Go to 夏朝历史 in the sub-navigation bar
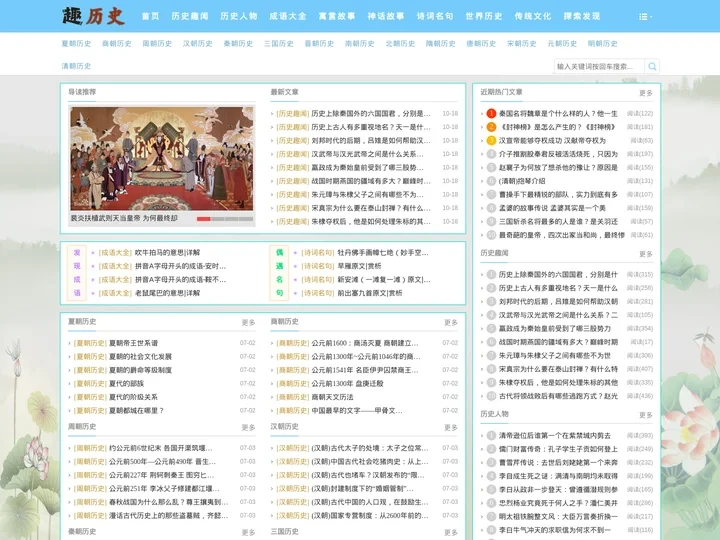The image size is (720, 540). click(x=76, y=44)
